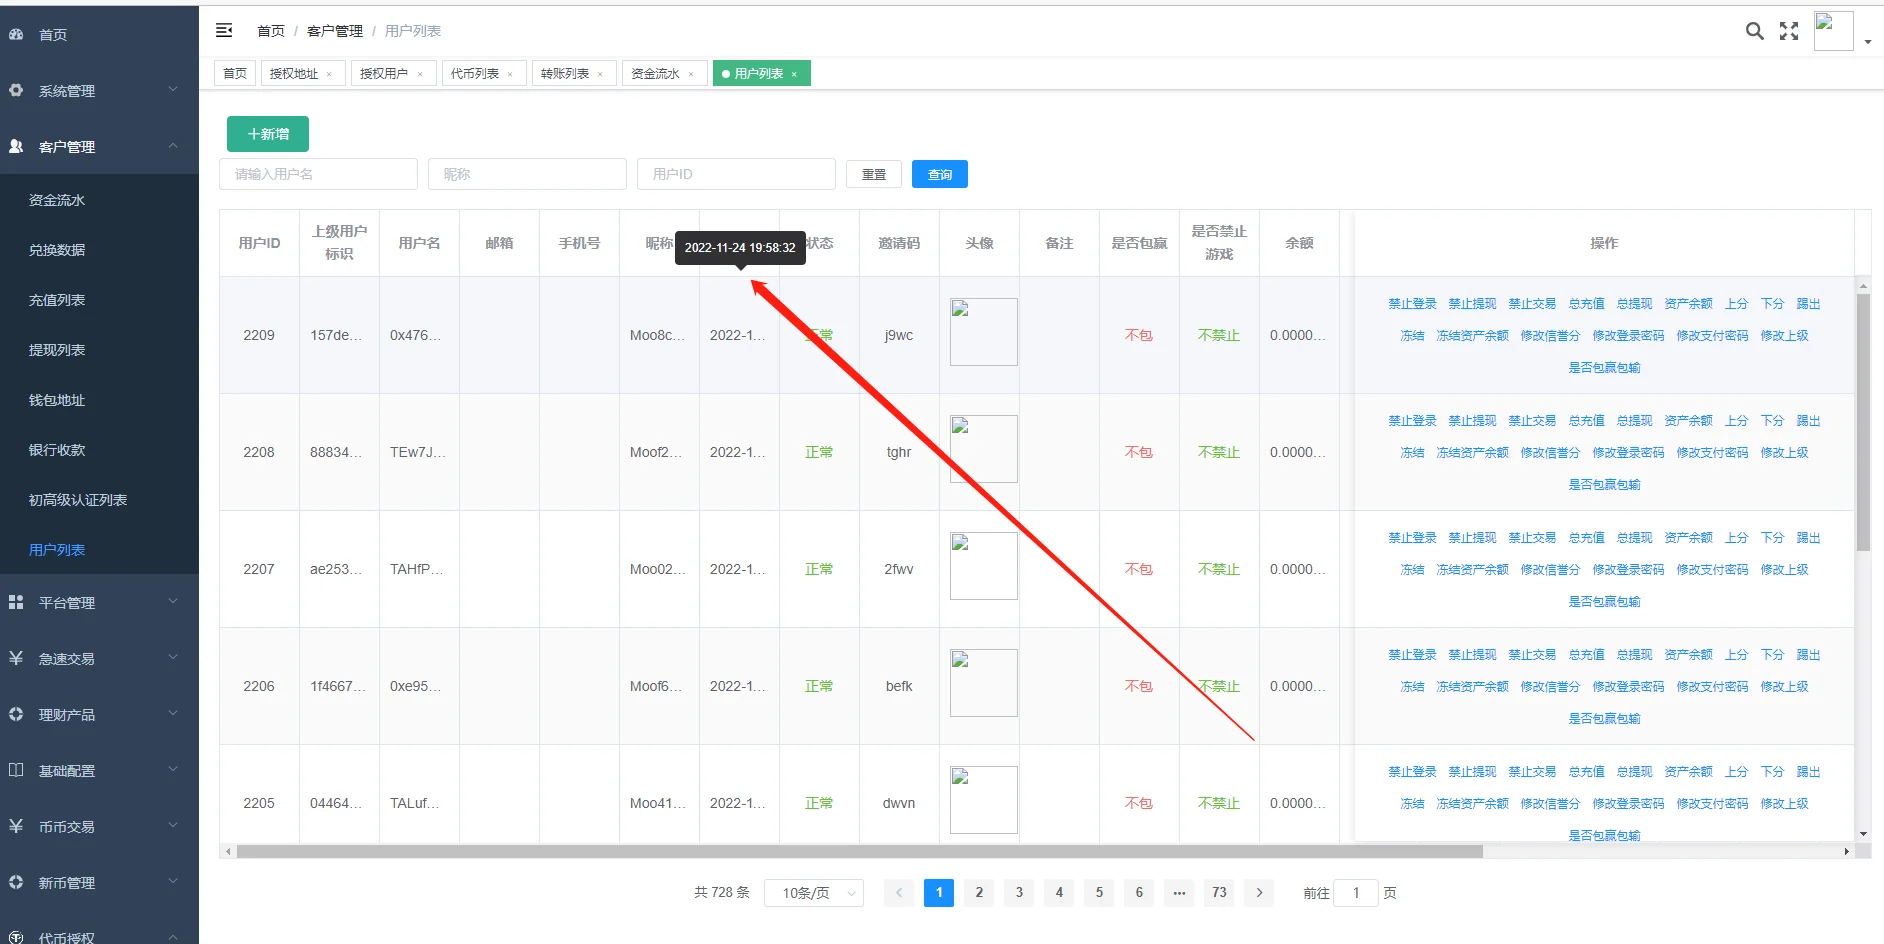Switch to the 代币列表 tab
The width and height of the screenshot is (1884, 944).
click(475, 74)
